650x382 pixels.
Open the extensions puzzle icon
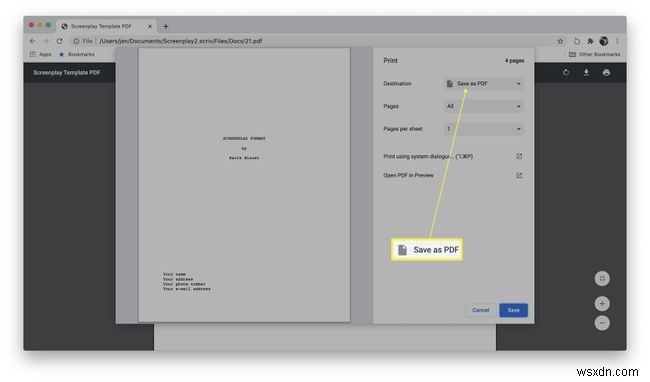coord(590,41)
